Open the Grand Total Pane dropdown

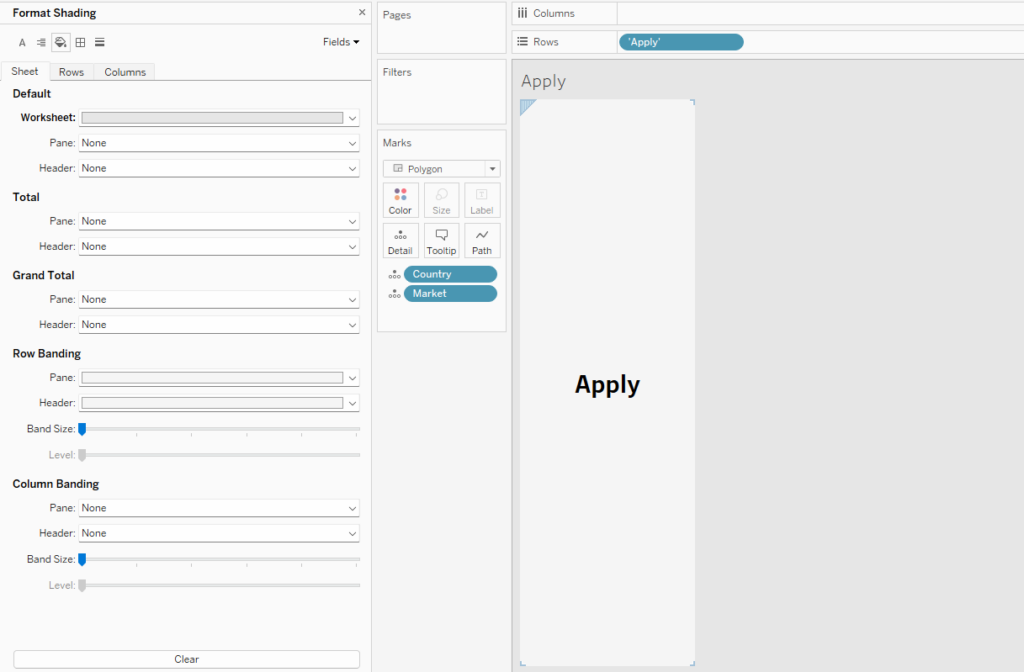[x=219, y=299]
